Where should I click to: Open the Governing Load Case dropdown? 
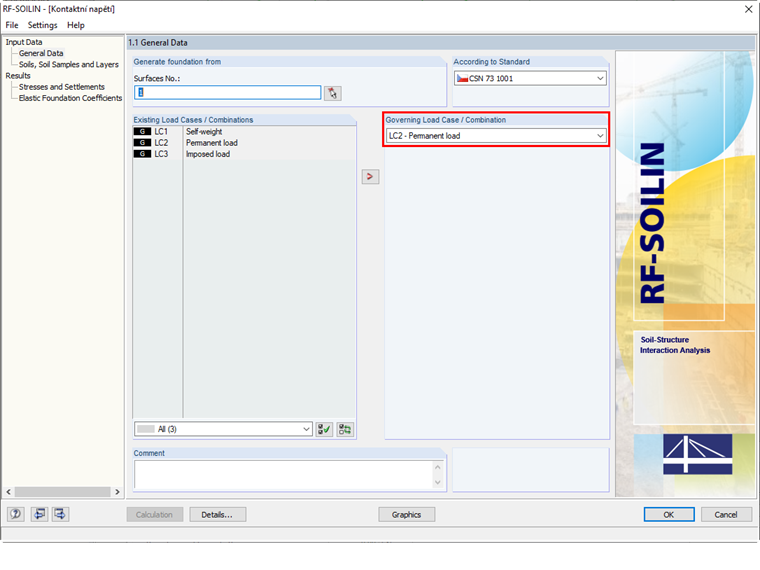pyautogui.click(x=496, y=136)
